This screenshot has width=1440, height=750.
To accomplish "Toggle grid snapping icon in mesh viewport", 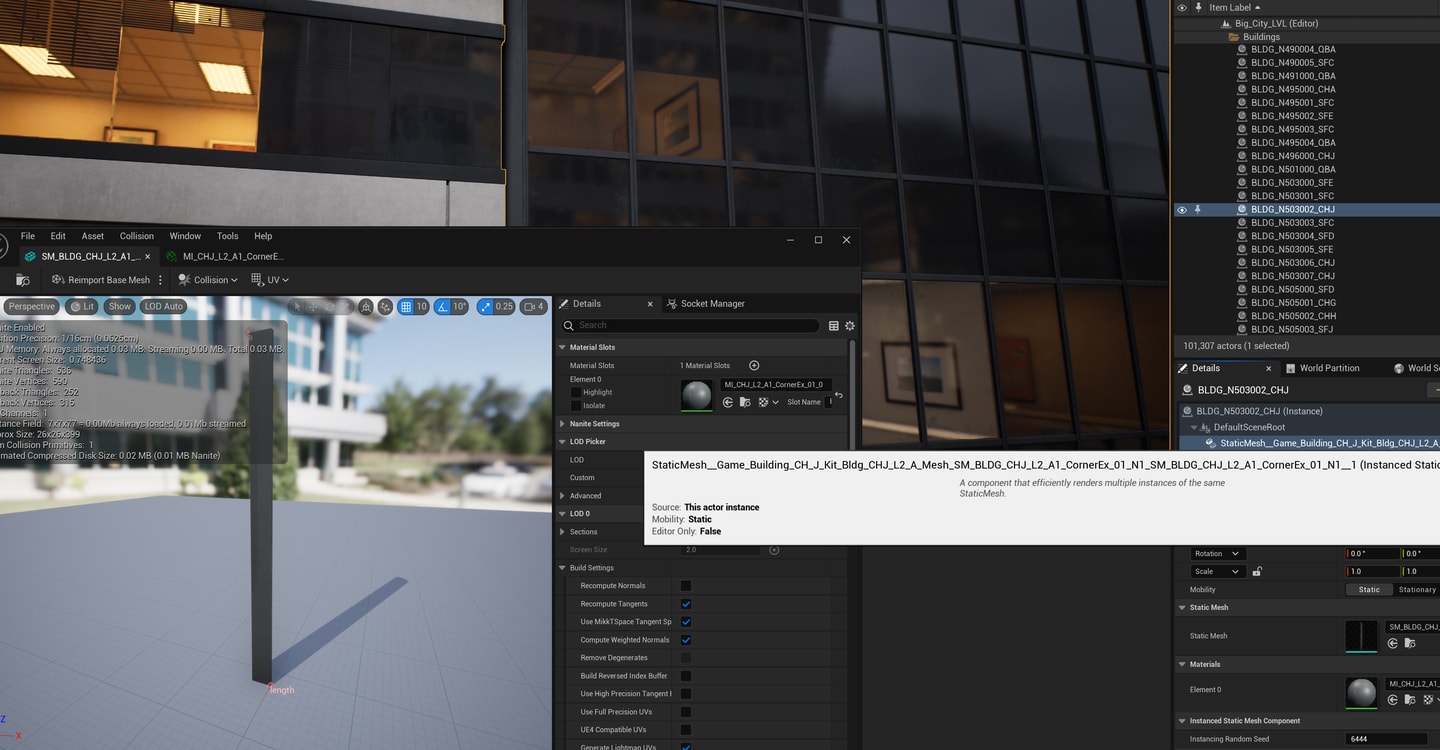I will tap(406, 306).
